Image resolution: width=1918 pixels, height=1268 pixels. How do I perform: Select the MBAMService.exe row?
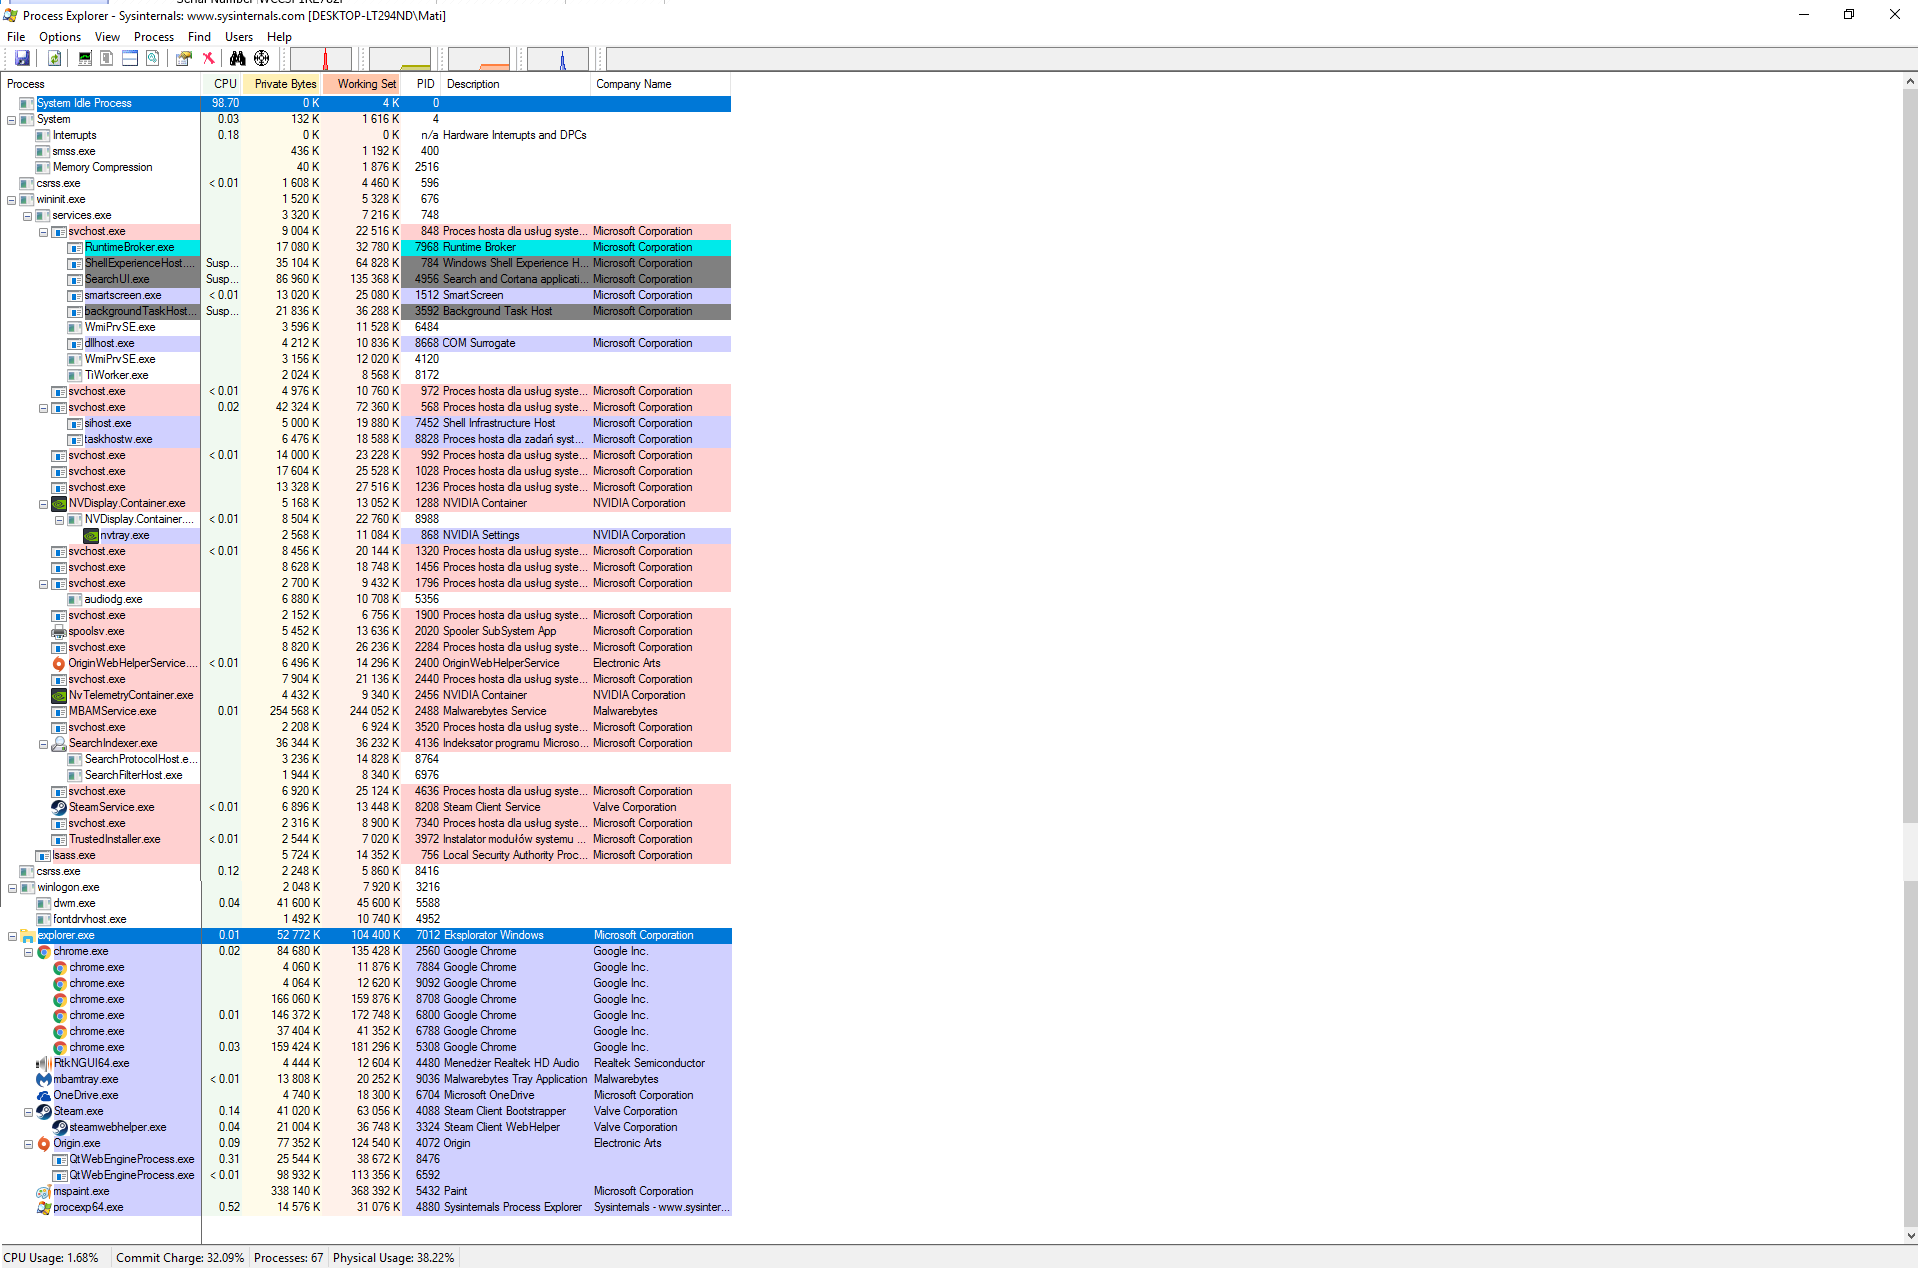click(366, 711)
